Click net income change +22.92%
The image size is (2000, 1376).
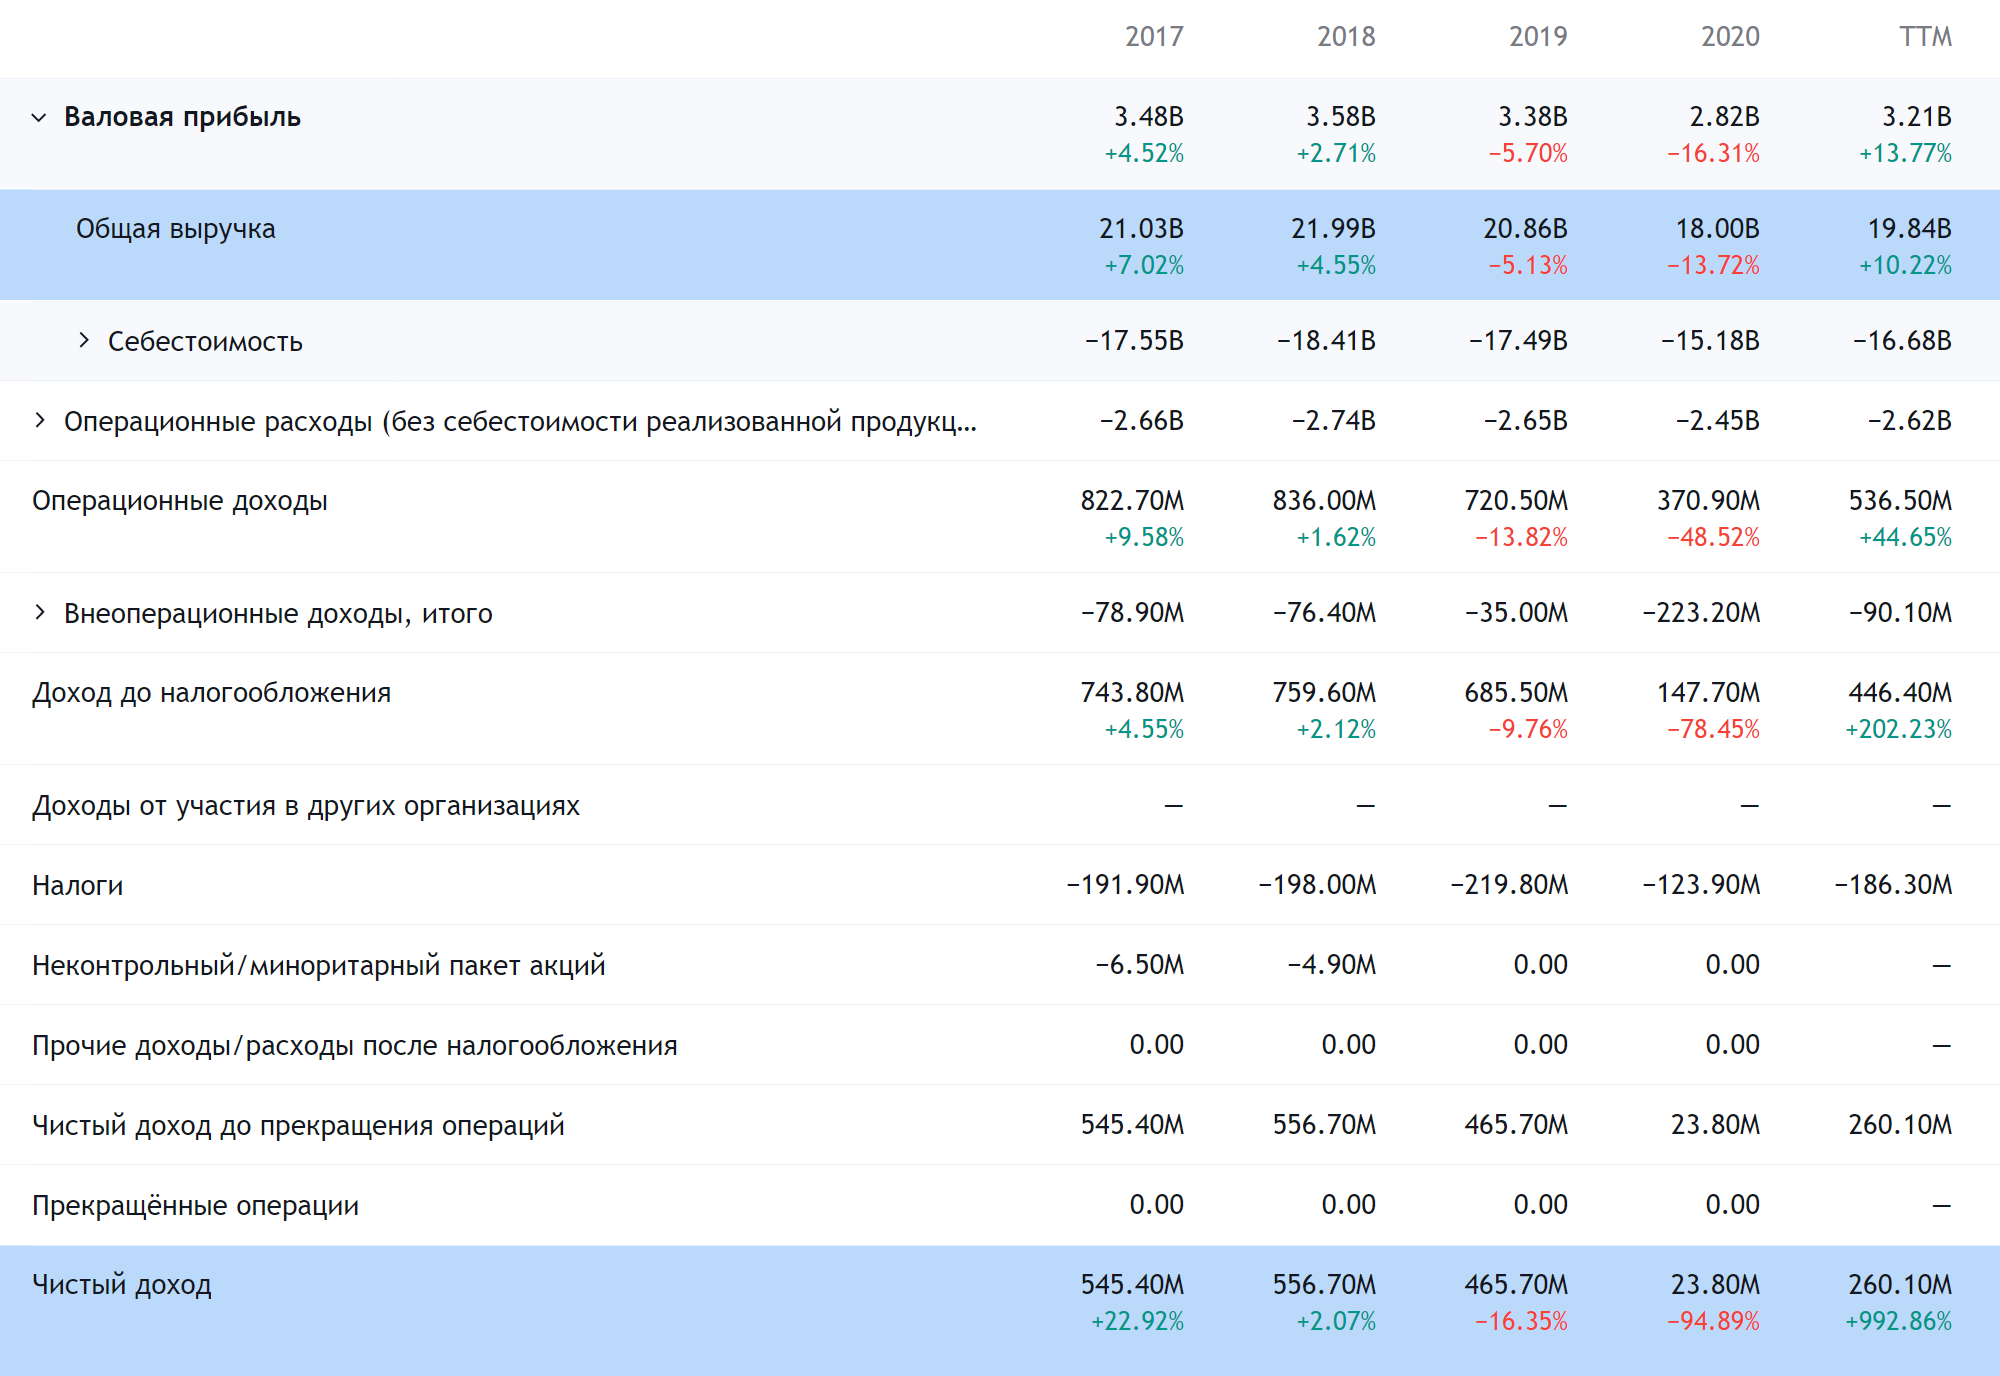pos(1137,1322)
